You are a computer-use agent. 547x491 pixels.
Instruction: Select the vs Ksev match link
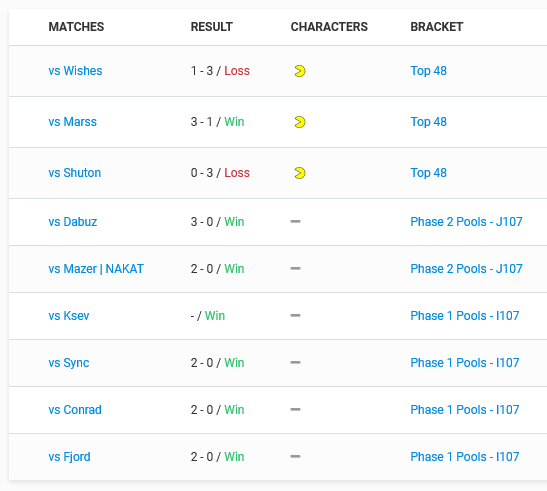(x=69, y=316)
